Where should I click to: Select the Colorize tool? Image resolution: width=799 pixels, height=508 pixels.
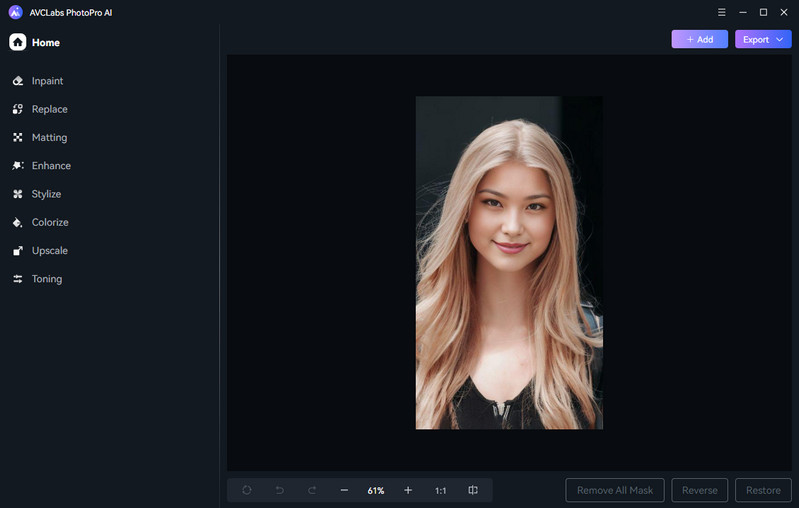point(40,222)
